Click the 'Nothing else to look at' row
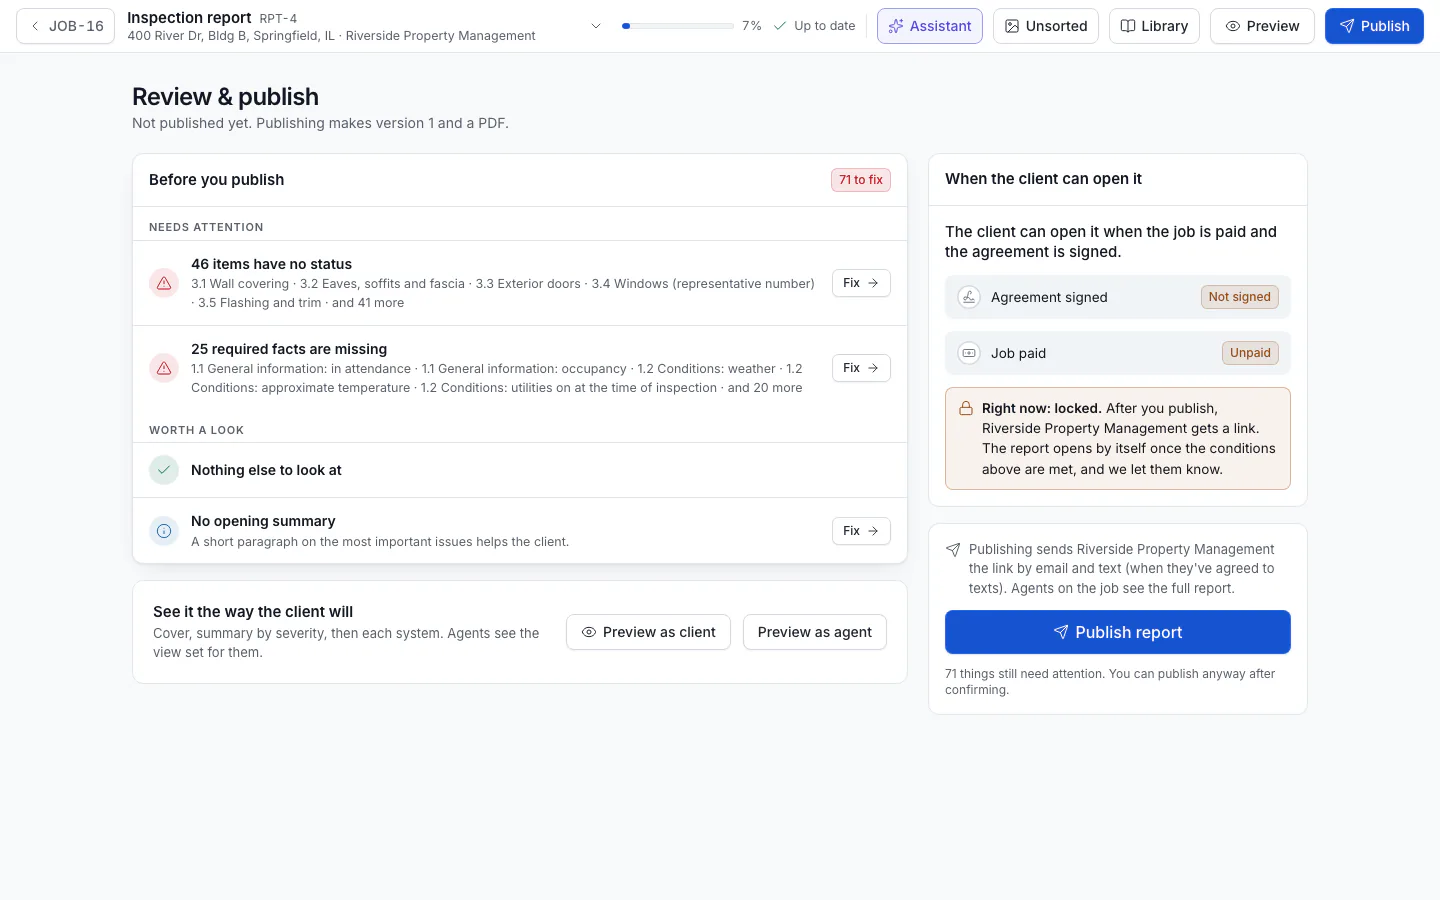 [x=520, y=470]
